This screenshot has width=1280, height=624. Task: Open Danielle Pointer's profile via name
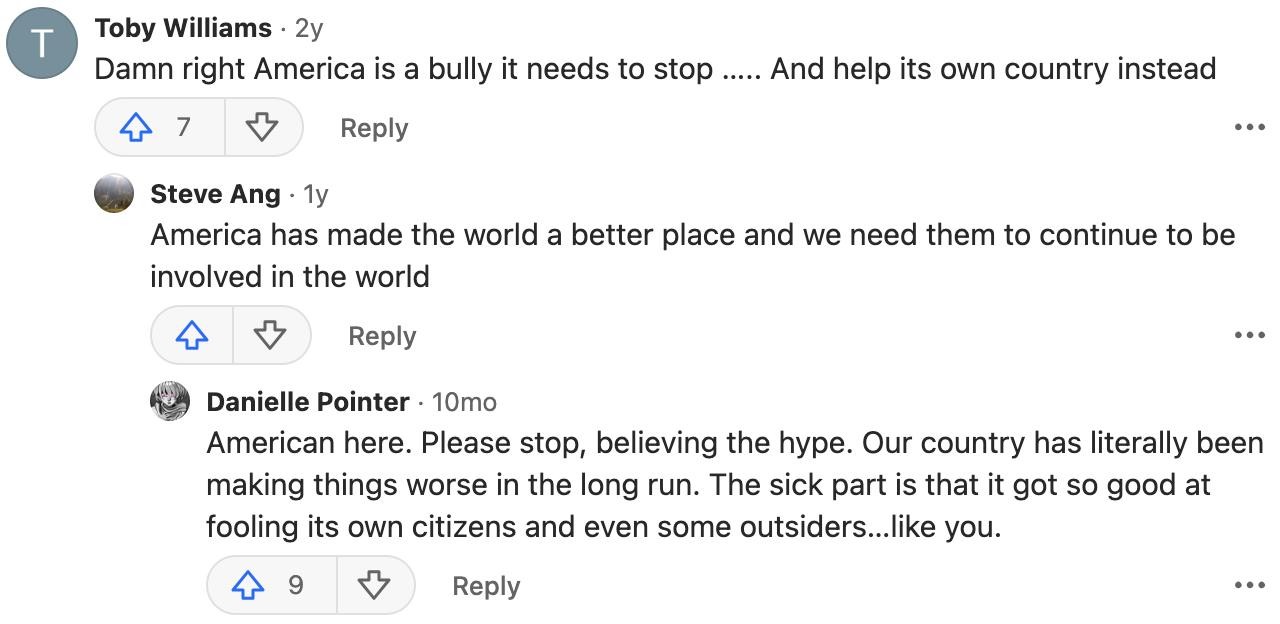coord(308,401)
